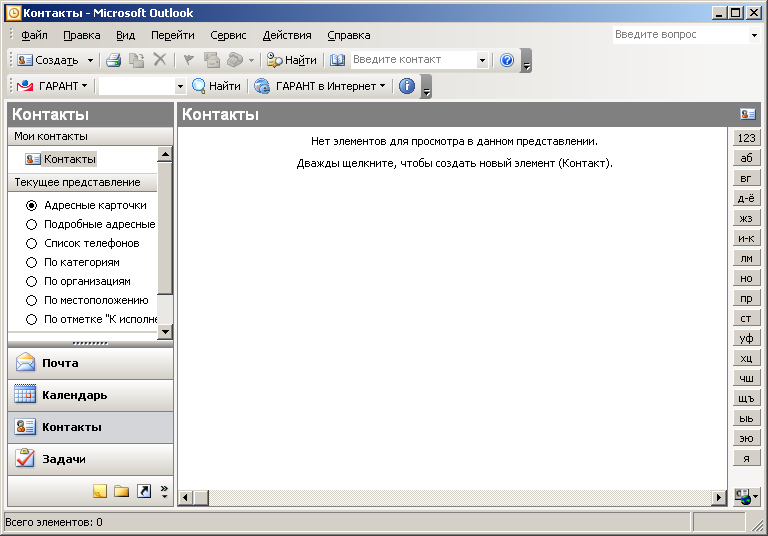This screenshot has height=536, width=768.
Task: Select the По местоположению view
Action: [87, 300]
